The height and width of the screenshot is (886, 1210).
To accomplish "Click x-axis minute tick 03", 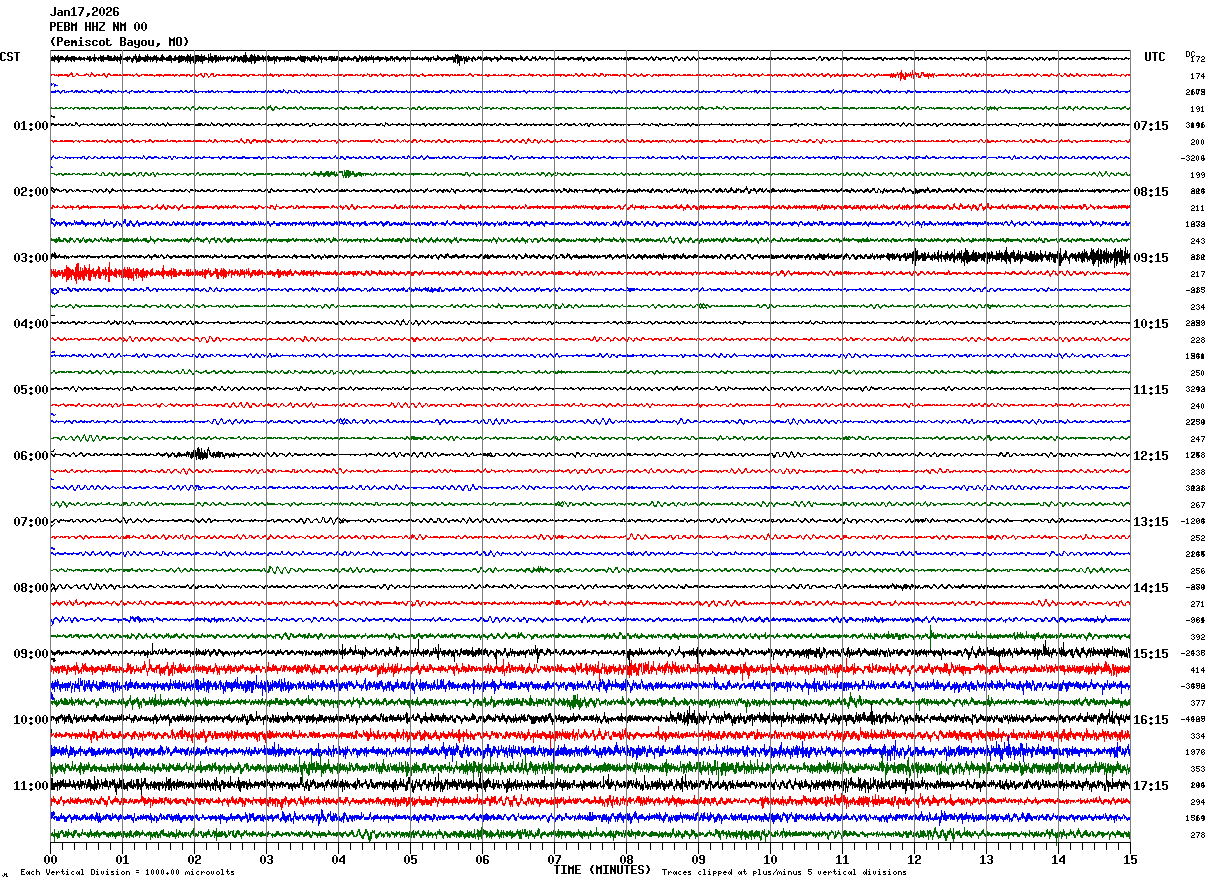I will tap(266, 859).
